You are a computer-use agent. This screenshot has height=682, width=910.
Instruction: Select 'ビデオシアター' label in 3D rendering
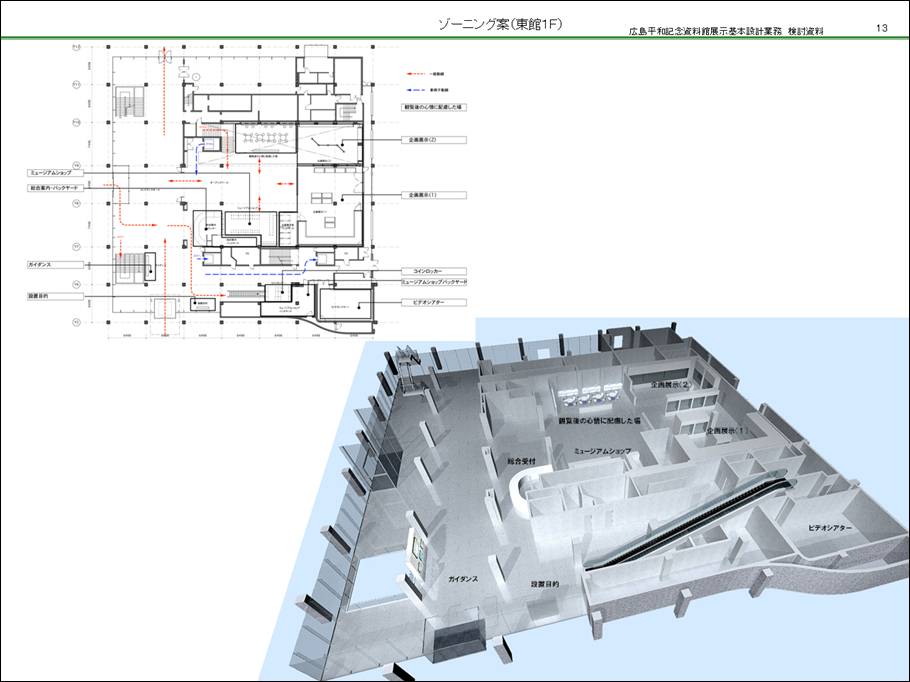(830, 528)
